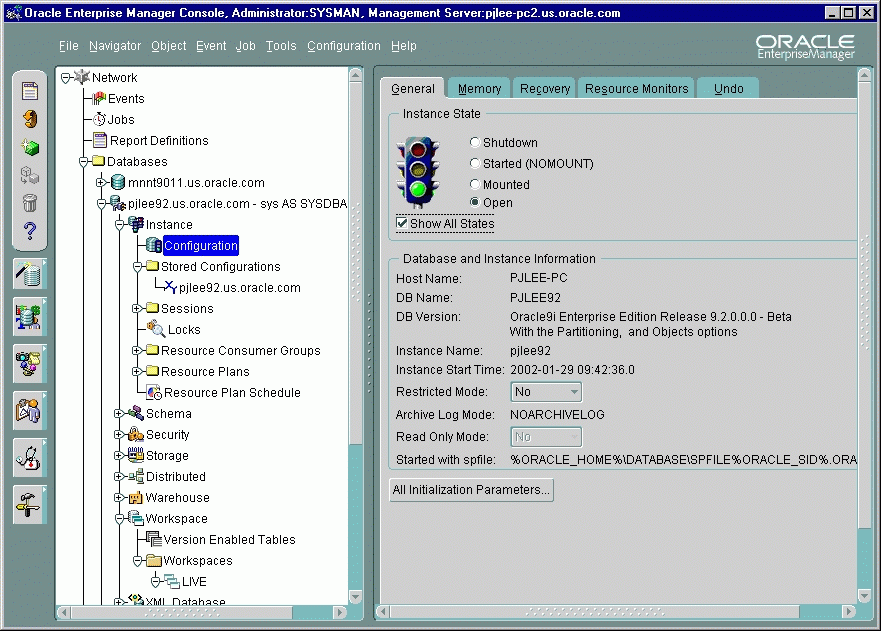The width and height of the screenshot is (881, 631).
Task: Click the report page icon at top of toolbar
Action: coord(30,92)
